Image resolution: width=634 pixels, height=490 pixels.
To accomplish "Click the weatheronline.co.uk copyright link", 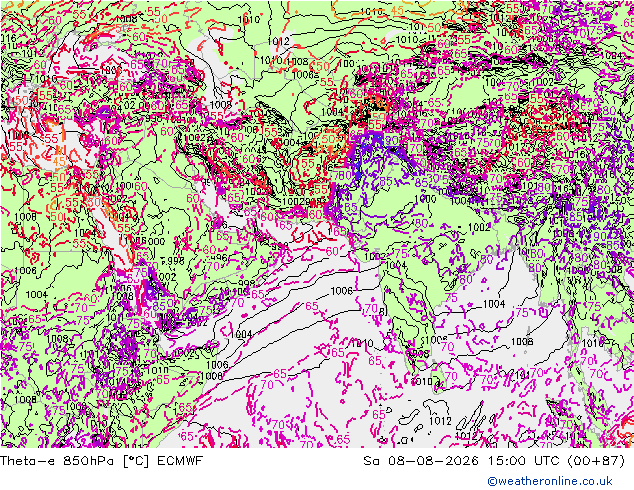I will pos(550,481).
